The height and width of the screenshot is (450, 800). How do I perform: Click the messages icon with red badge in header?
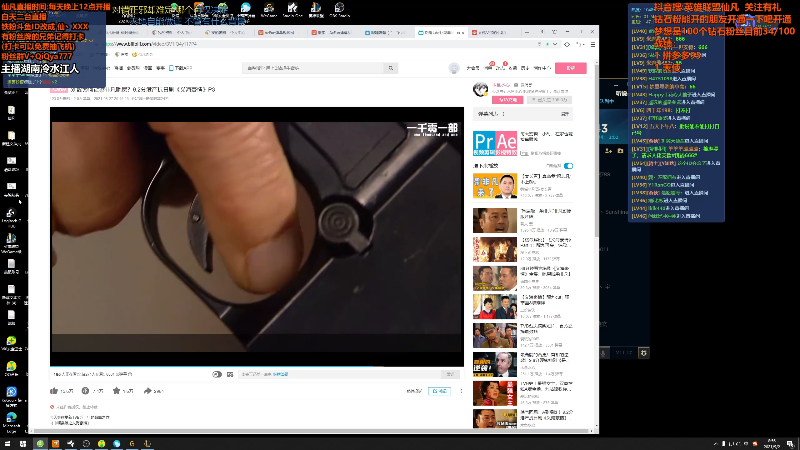(489, 67)
